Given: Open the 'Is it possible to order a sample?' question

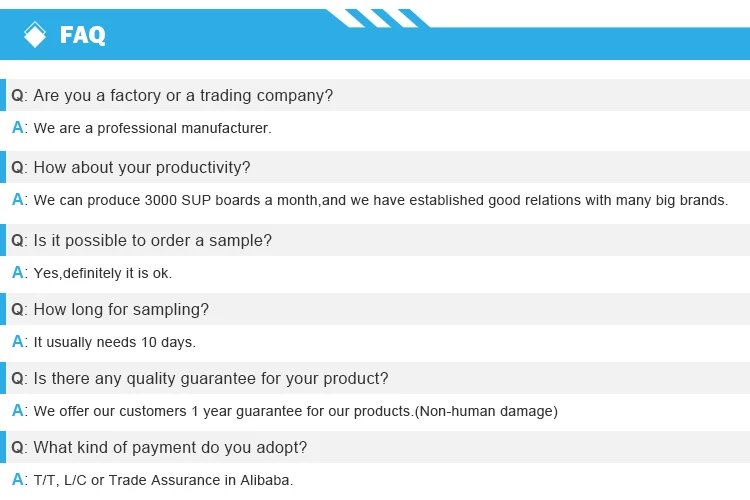Looking at the screenshot, I should point(375,240).
